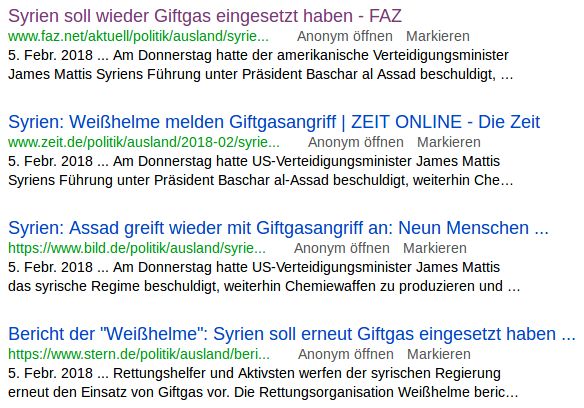This screenshot has width=584, height=408.
Task: Open the ZEIT ONLINE Weißhelme headline
Action: pyautogui.click(x=274, y=122)
